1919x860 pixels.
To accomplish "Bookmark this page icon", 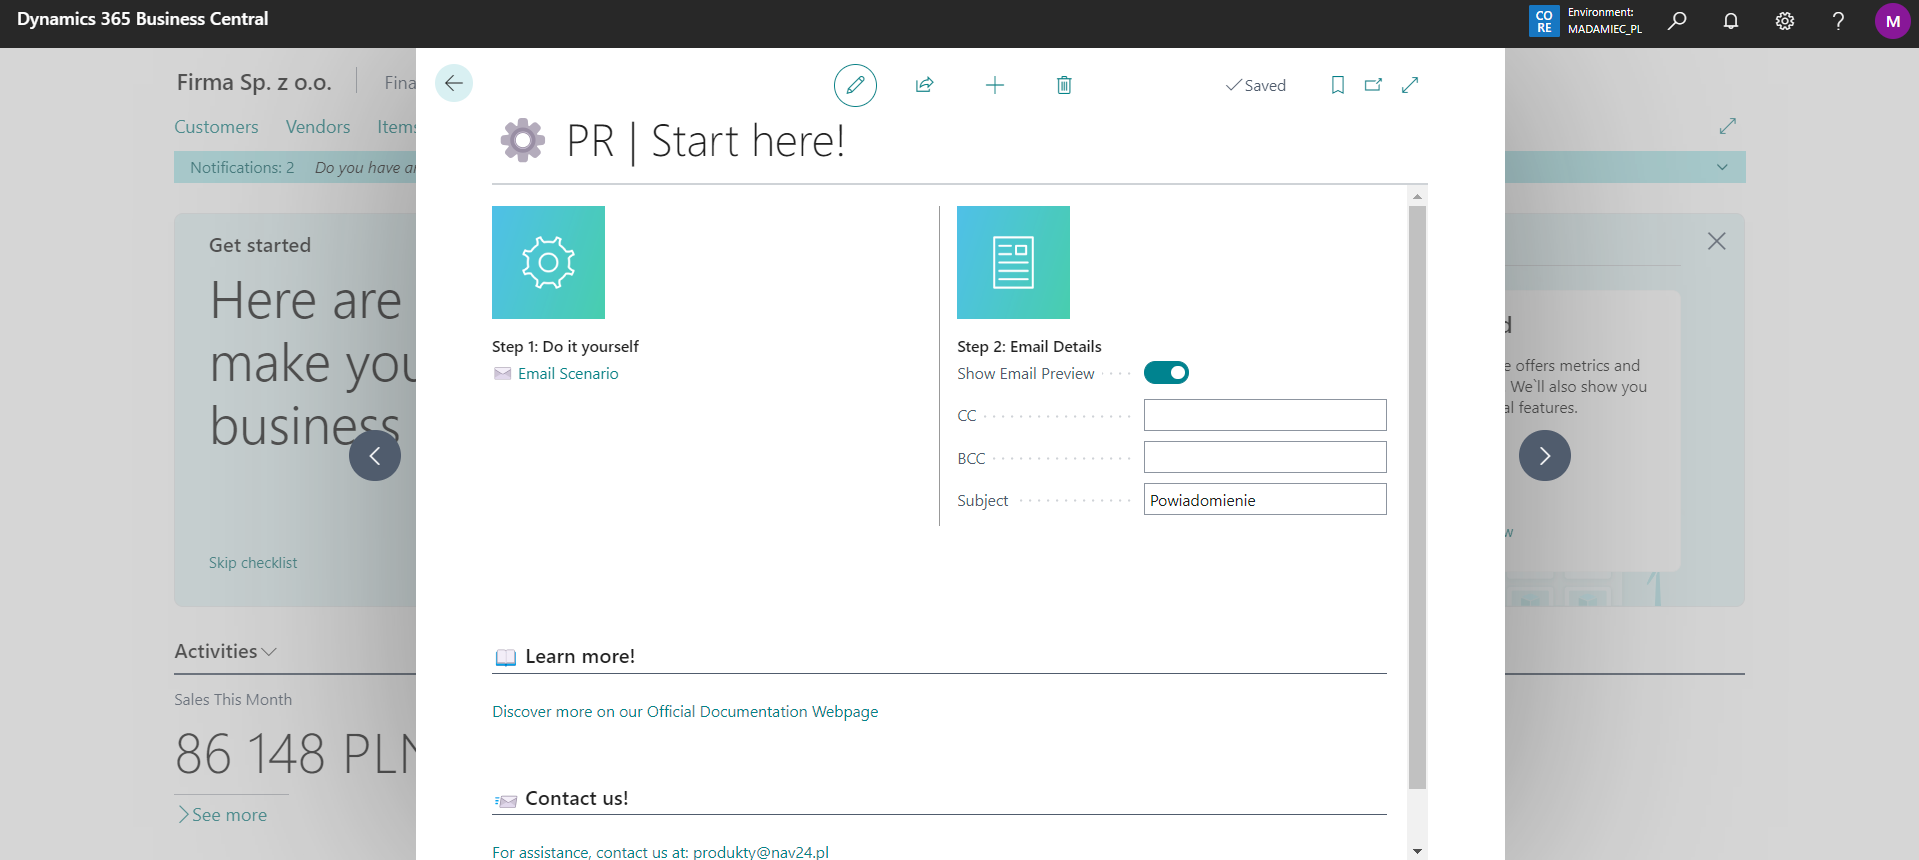I will [1338, 85].
